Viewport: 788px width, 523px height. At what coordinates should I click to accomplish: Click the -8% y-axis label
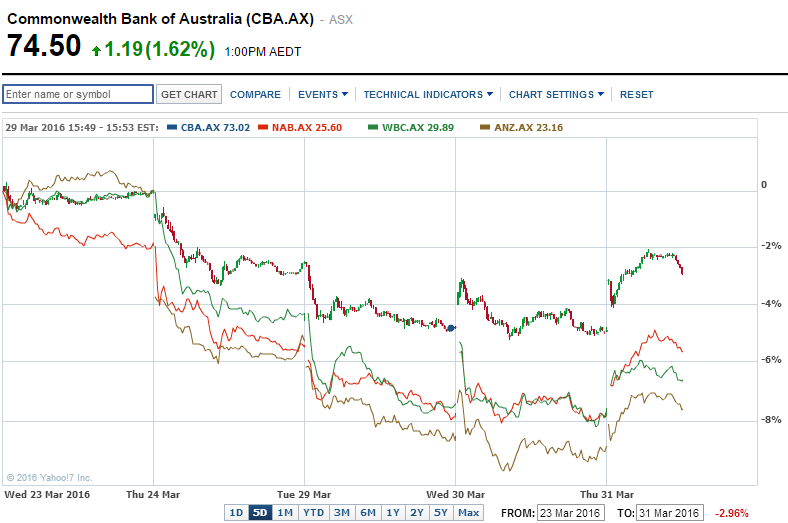click(771, 420)
